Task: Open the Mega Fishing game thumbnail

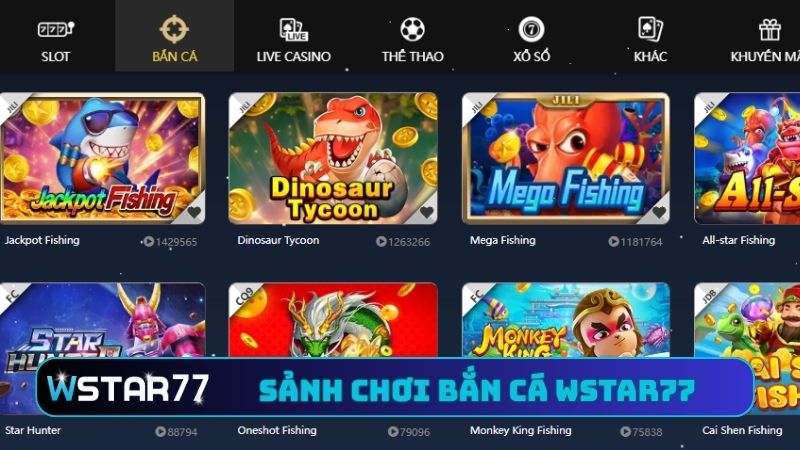Action: pos(566,158)
